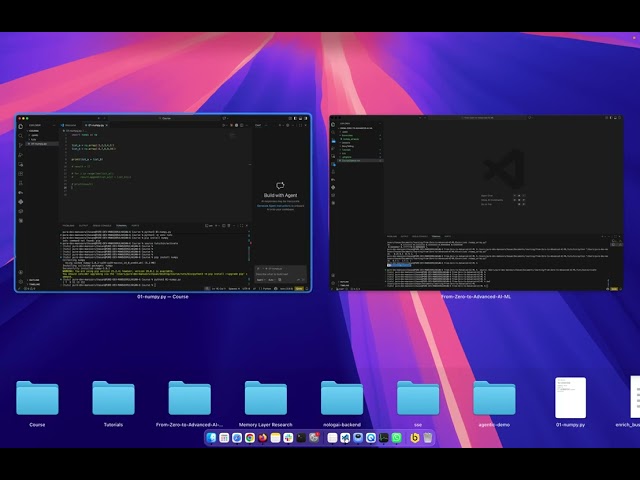Screen dimensions: 640x480
Task: Launch Google Chrome from the Dock
Action: tap(250, 438)
